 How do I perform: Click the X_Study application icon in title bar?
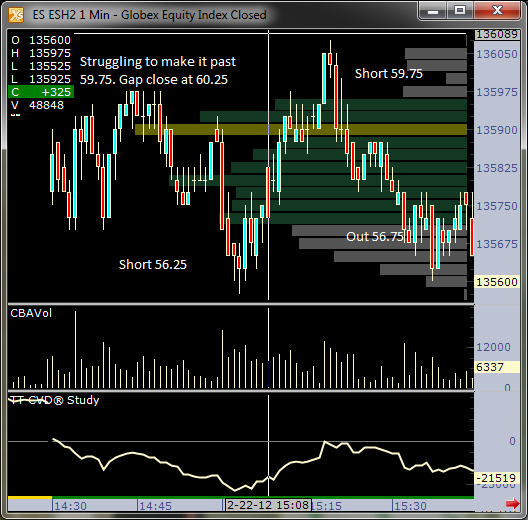tap(16, 15)
